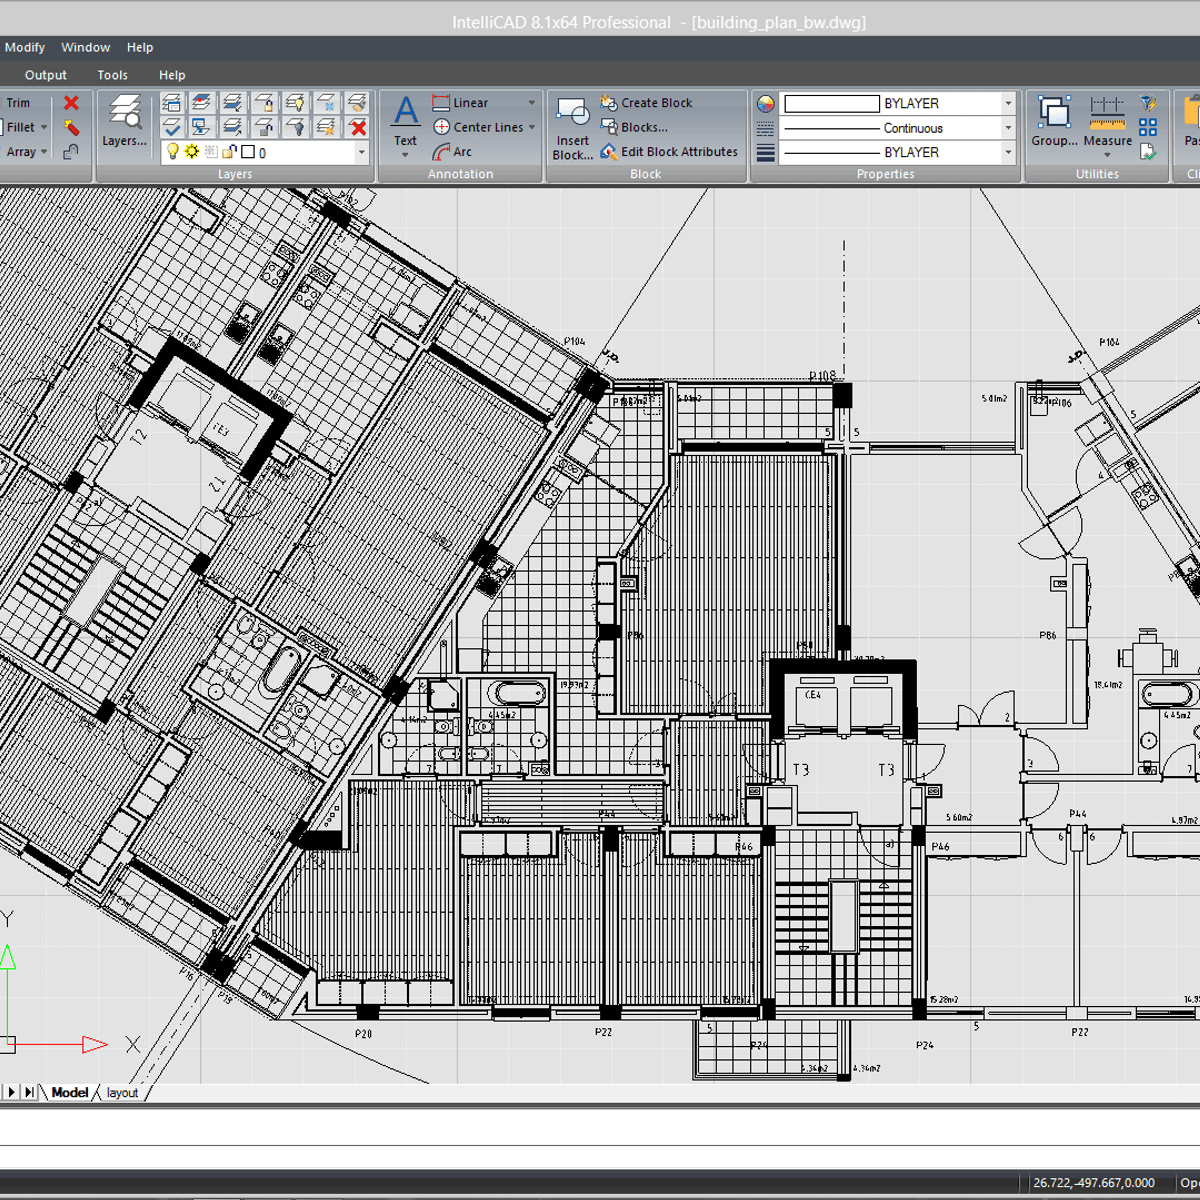Screen dimensions: 1200x1200
Task: Click the Edit Block Attributes icon
Action: (x=608, y=152)
